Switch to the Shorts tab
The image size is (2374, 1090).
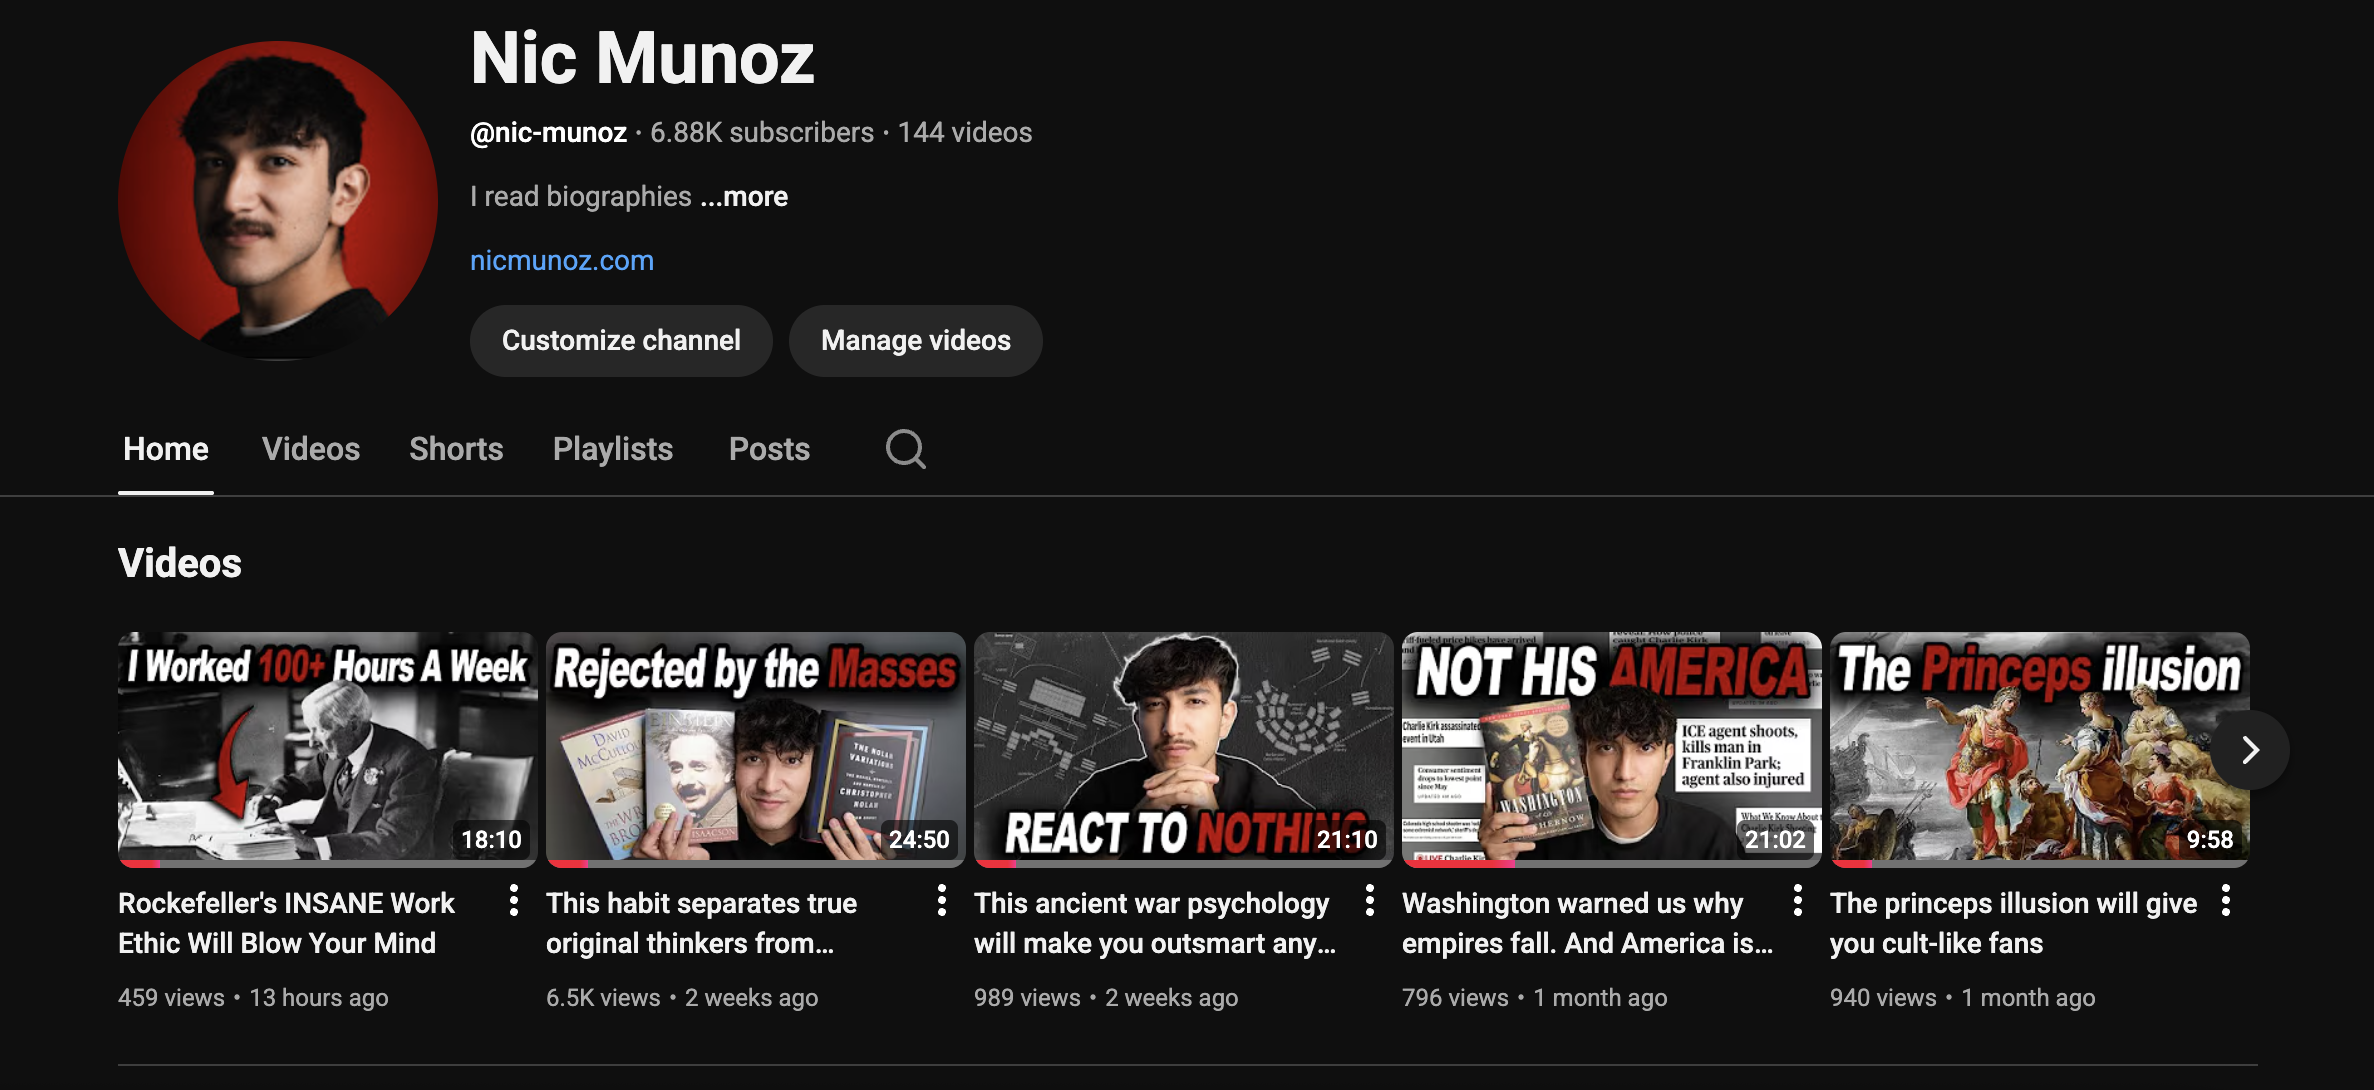(x=456, y=449)
